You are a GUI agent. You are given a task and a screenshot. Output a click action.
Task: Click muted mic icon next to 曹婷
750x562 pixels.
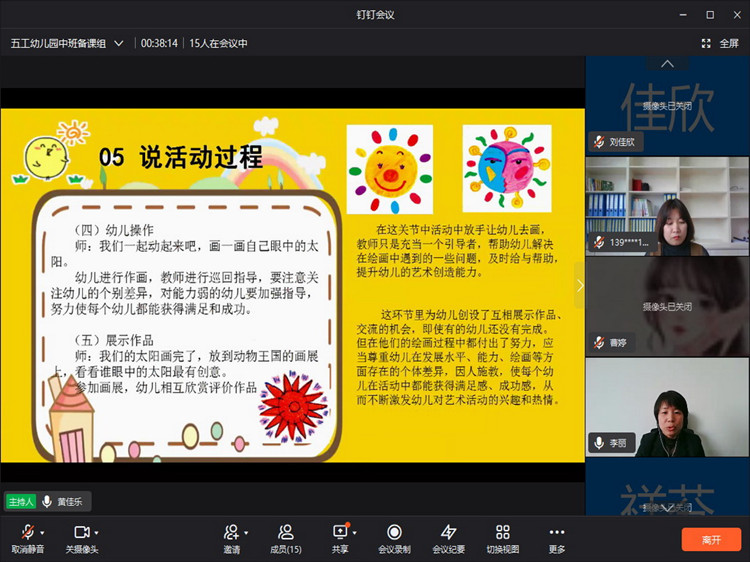599,342
